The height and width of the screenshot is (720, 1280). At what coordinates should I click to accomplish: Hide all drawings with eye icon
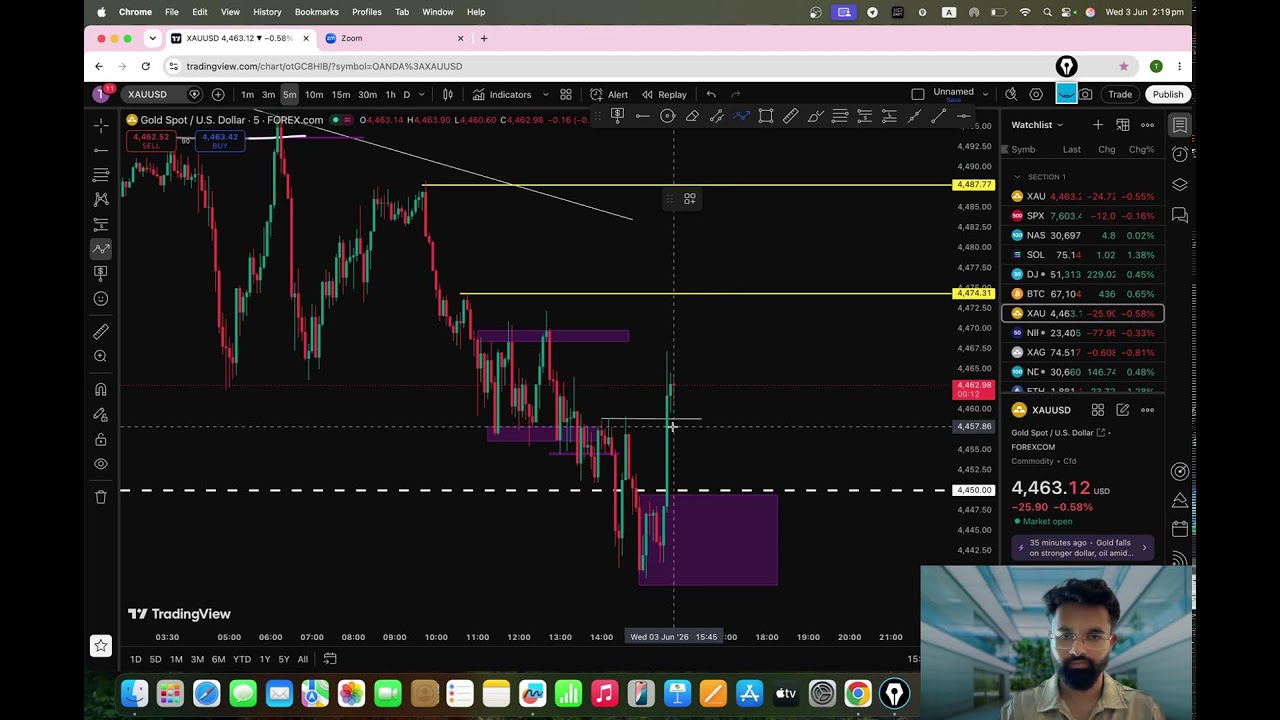(101, 464)
